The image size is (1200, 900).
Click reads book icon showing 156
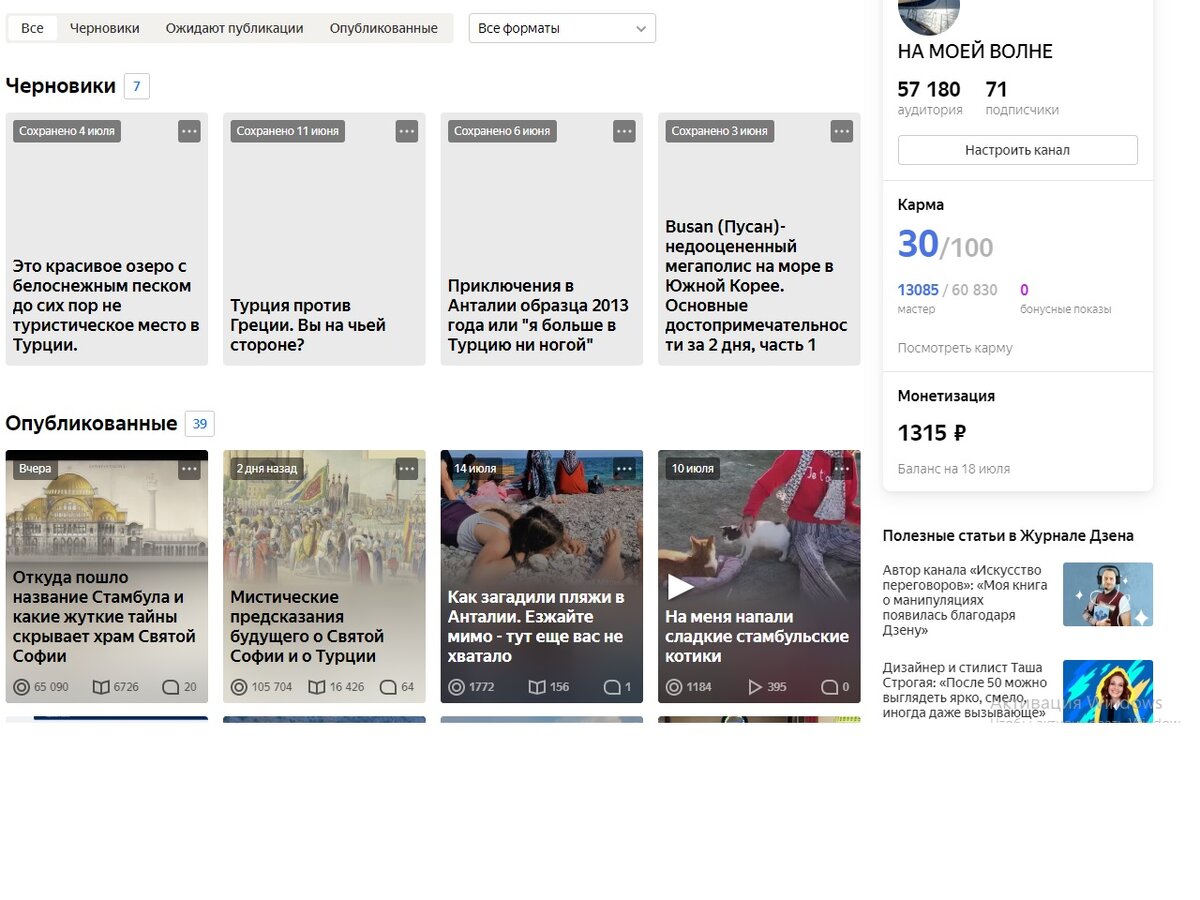point(536,687)
